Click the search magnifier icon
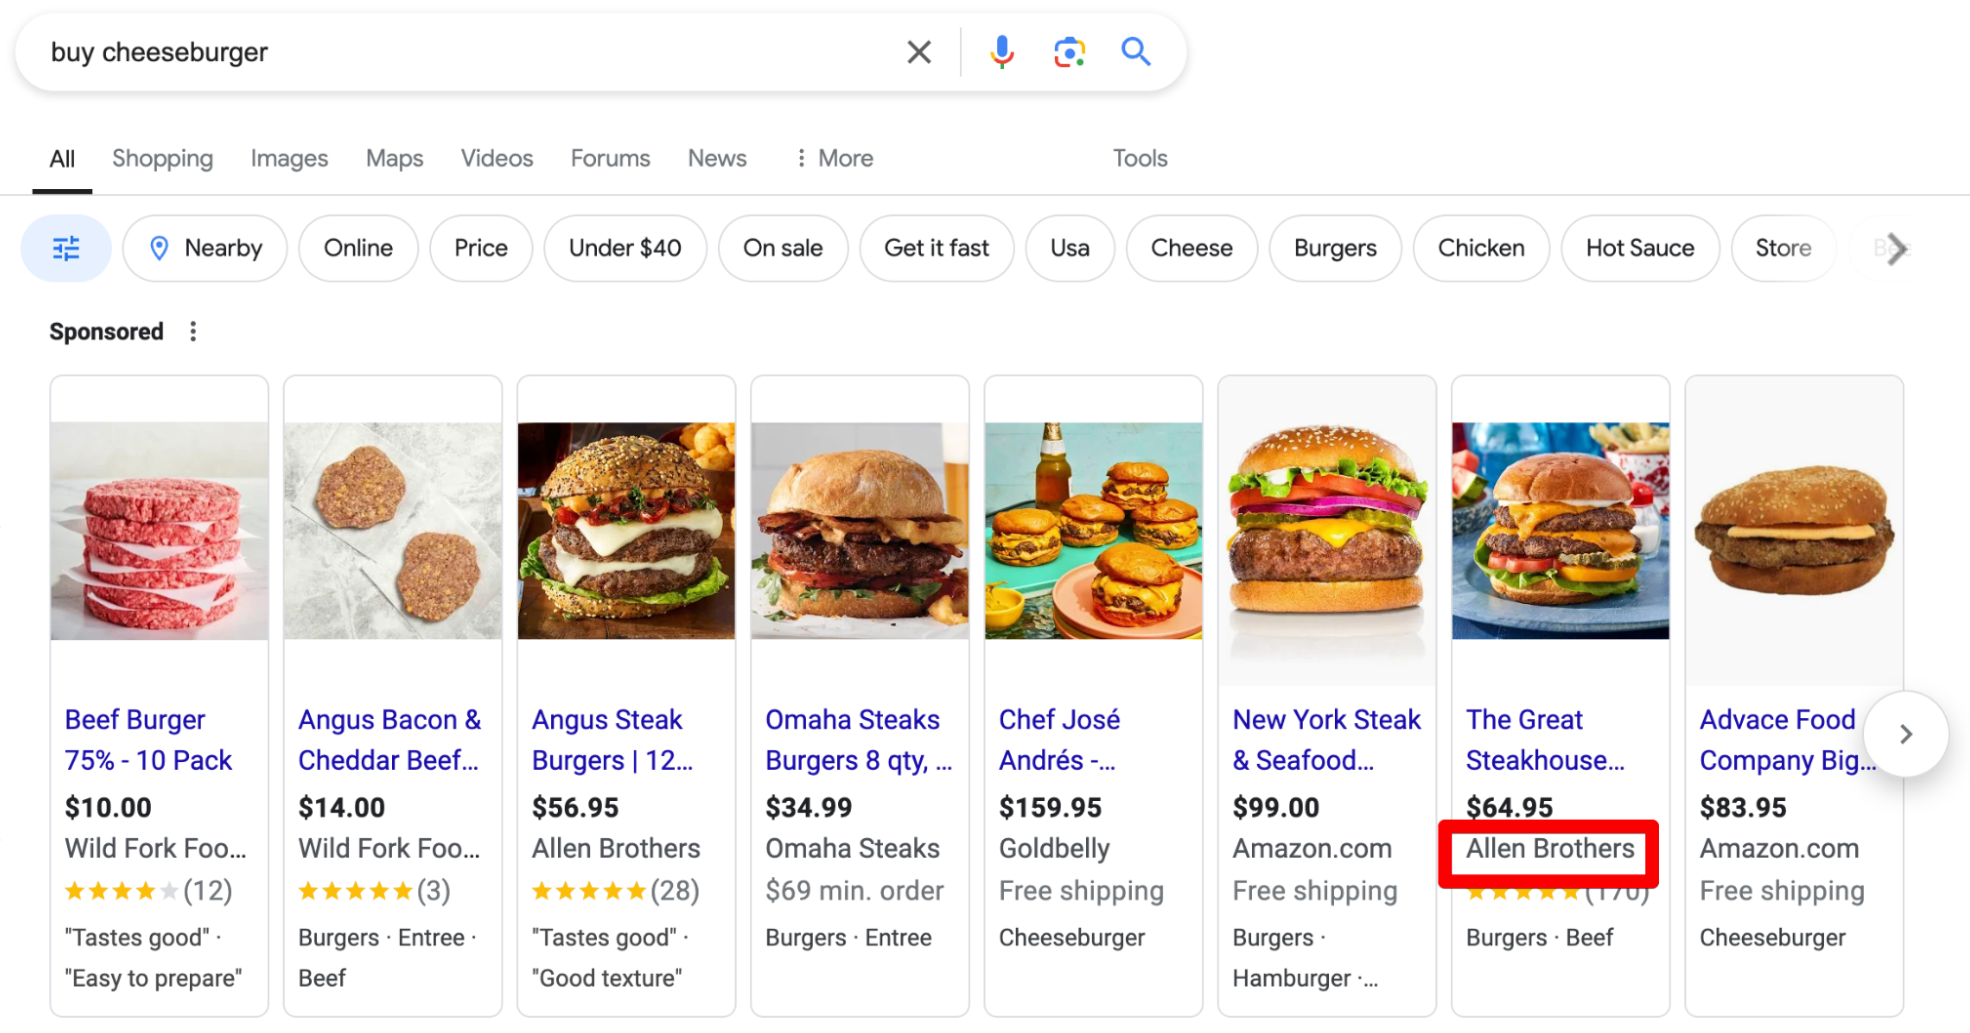Image resolution: width=1970 pixels, height=1033 pixels. coord(1136,51)
